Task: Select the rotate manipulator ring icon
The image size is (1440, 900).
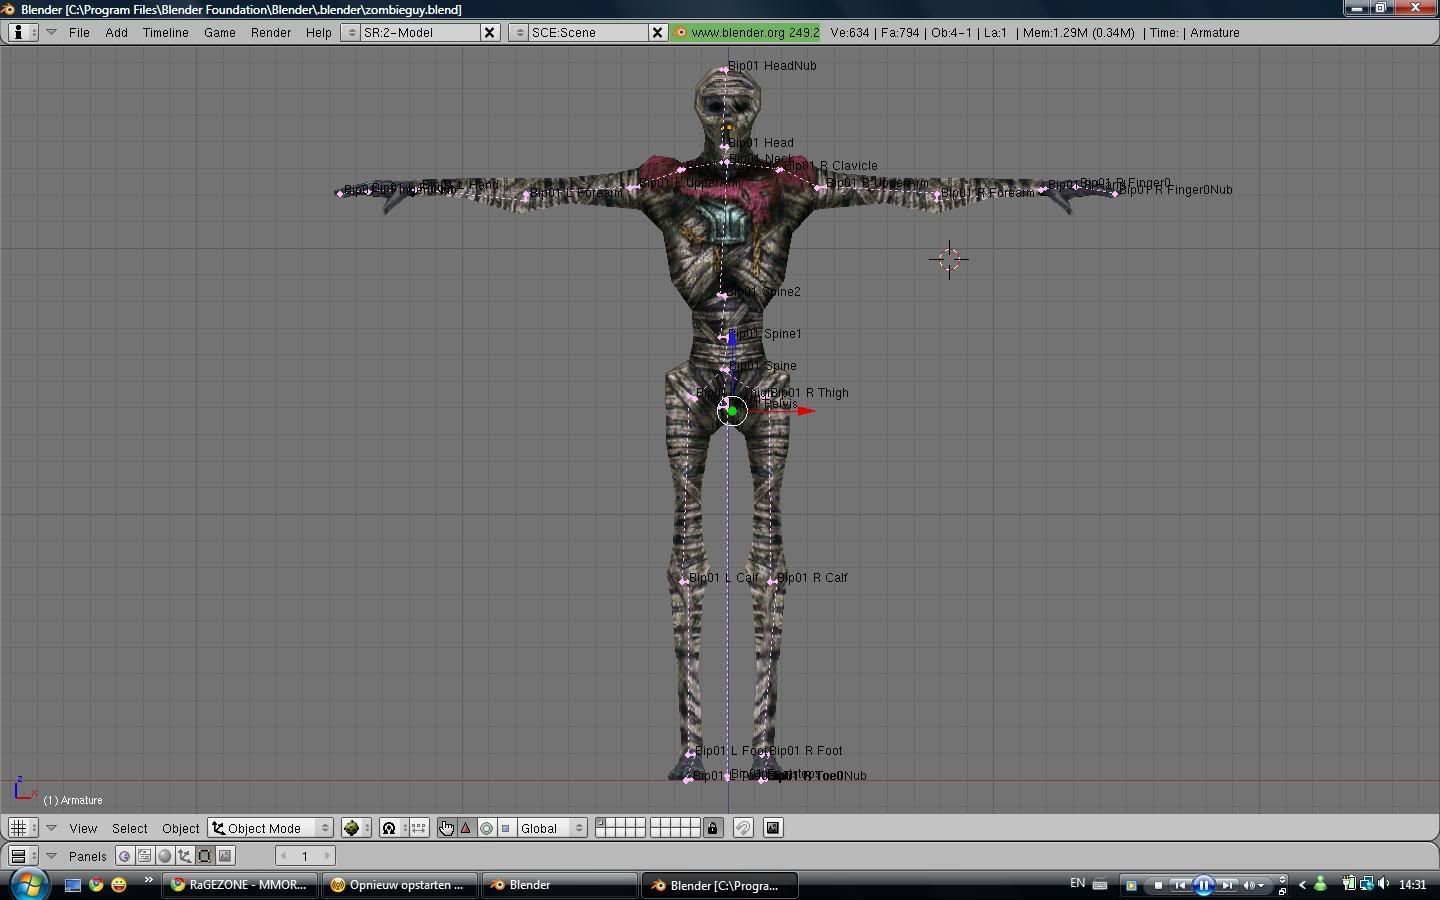Action: click(x=486, y=828)
